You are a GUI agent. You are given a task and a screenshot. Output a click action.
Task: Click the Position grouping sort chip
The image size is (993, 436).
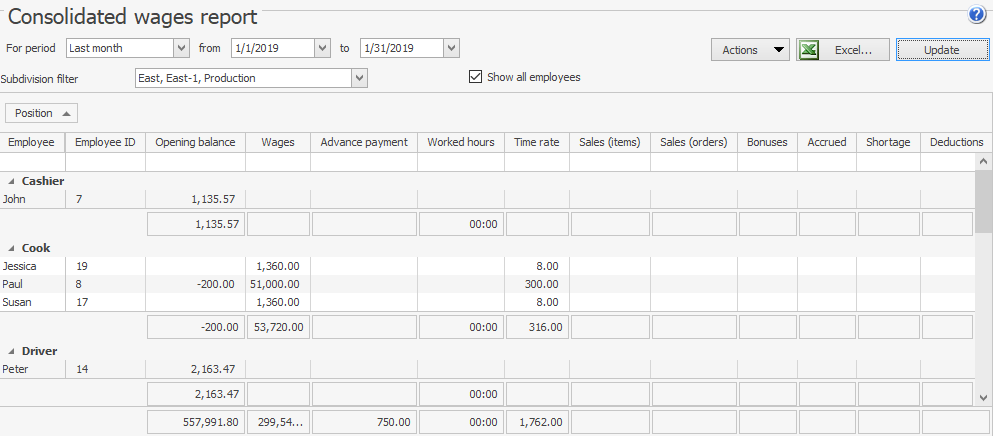click(42, 113)
